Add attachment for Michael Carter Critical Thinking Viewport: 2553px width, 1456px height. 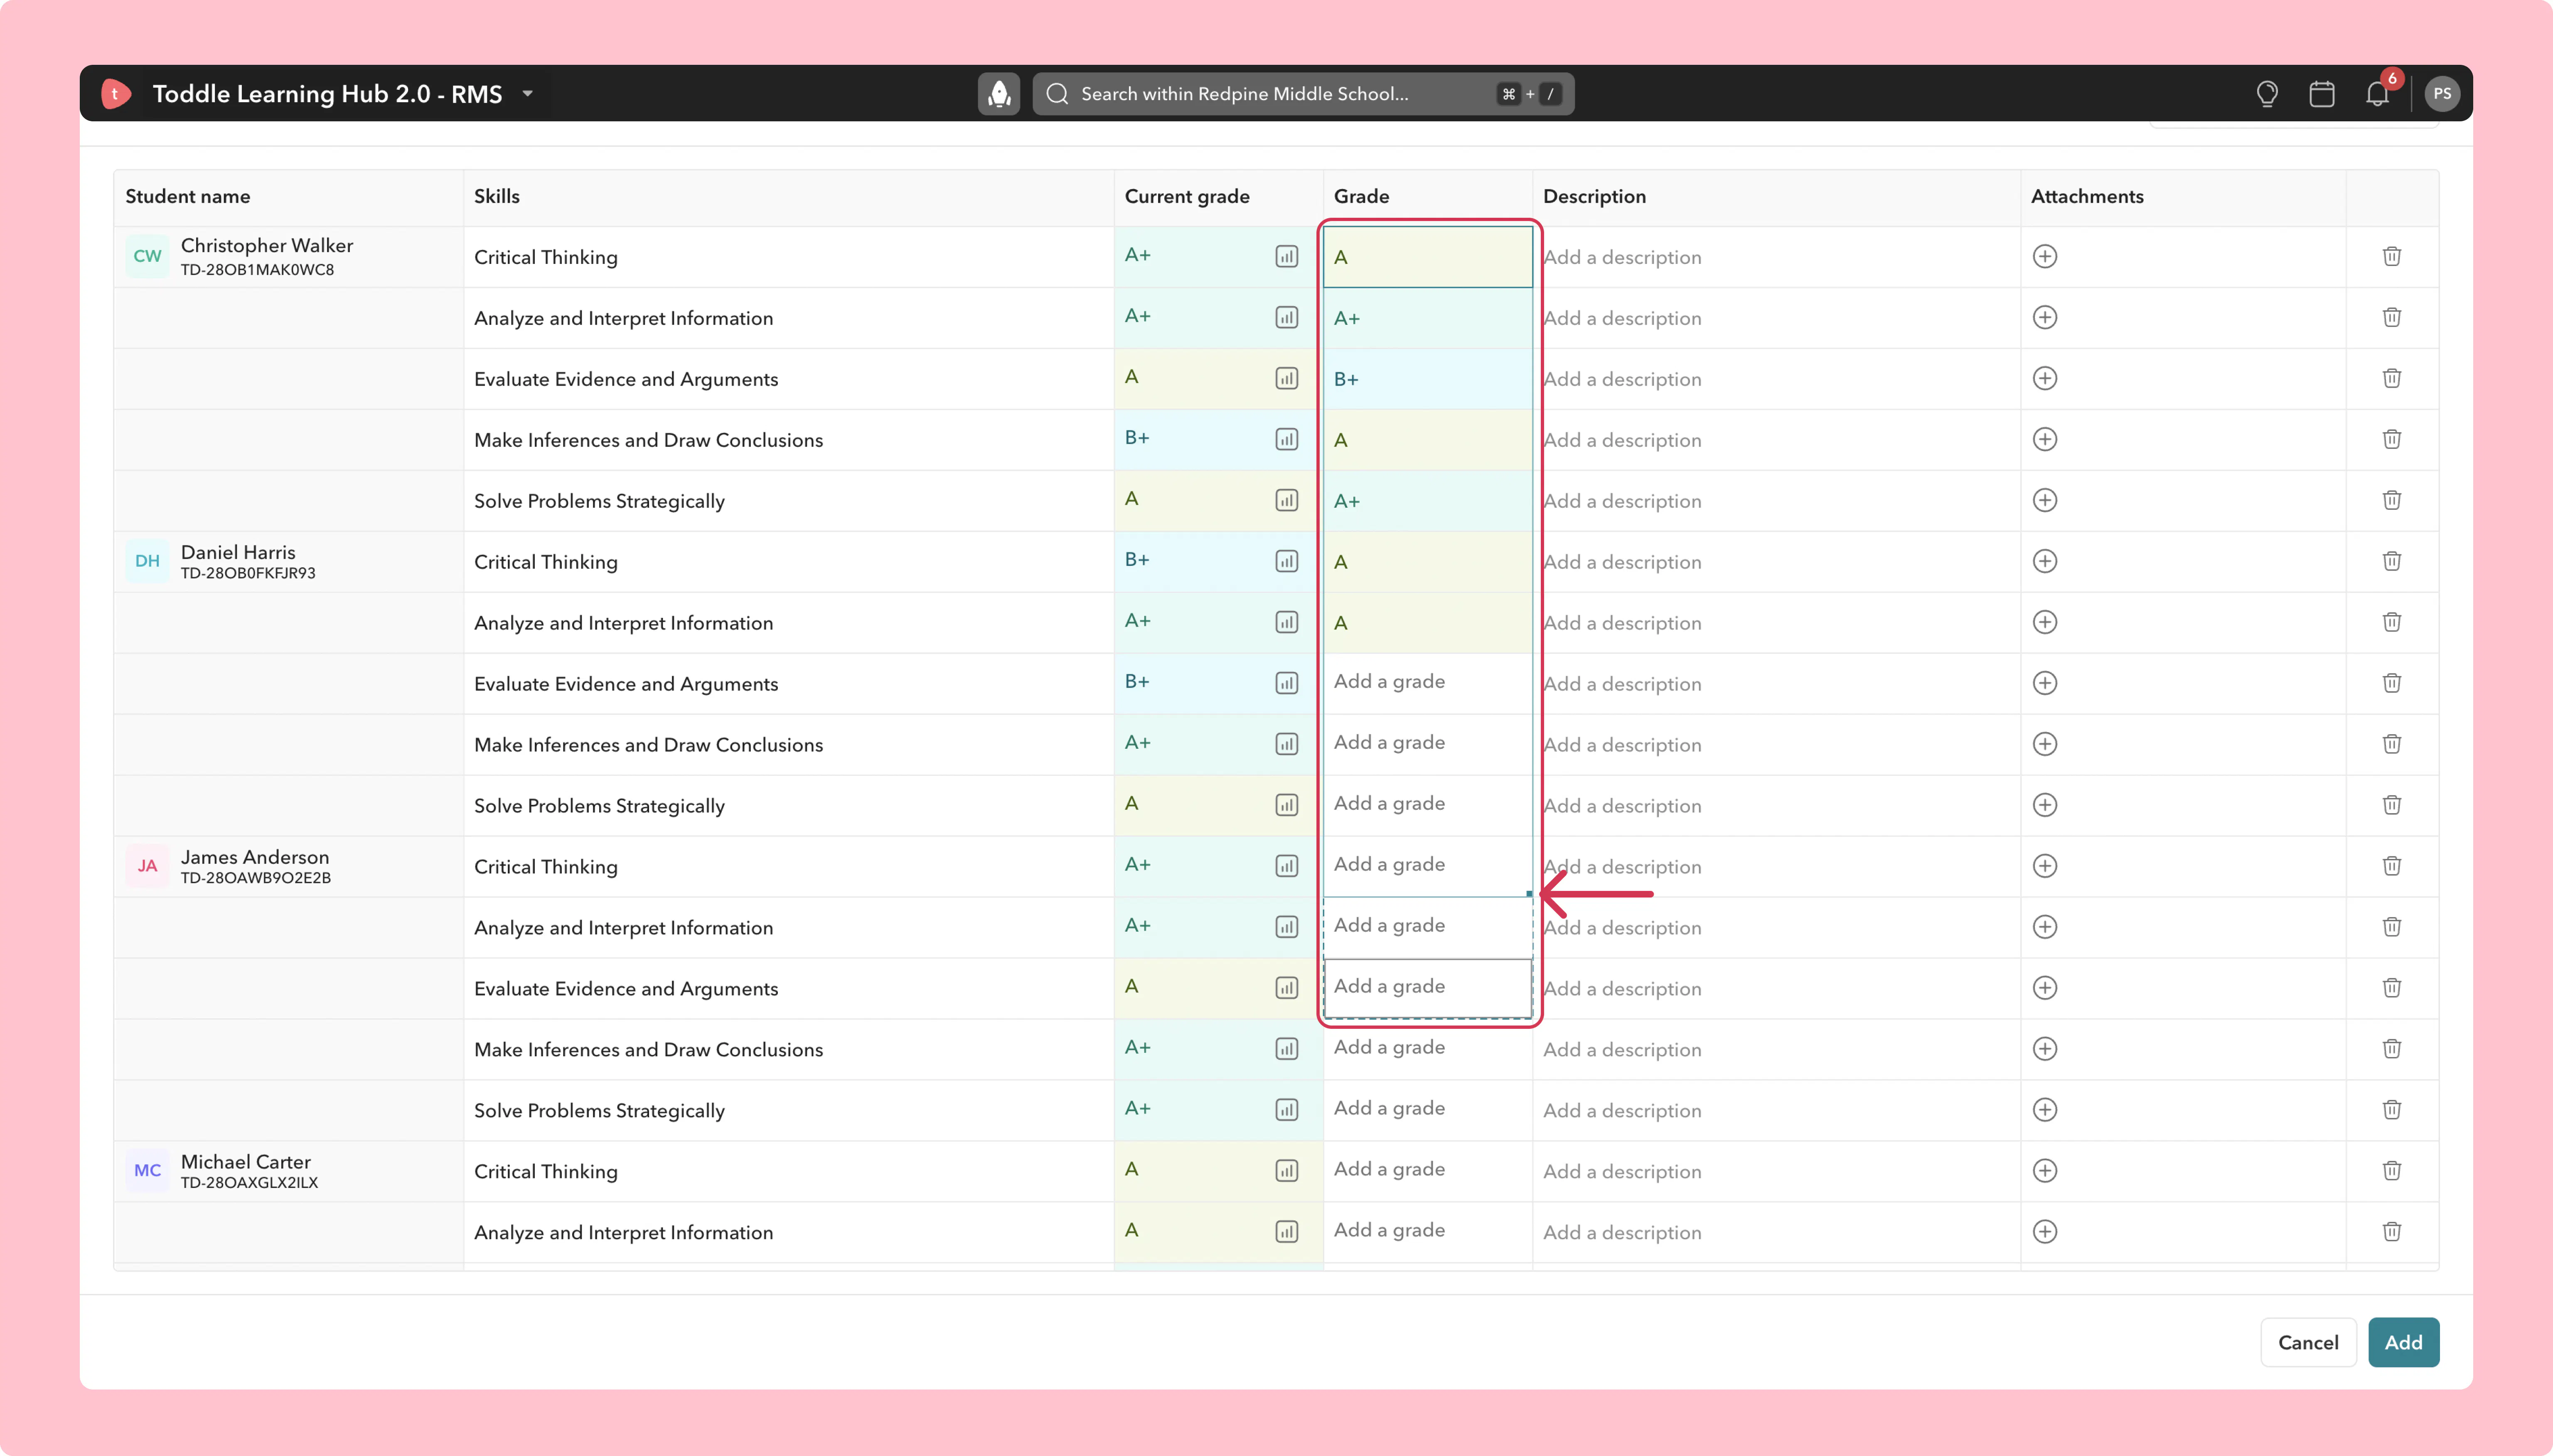(x=2045, y=1171)
